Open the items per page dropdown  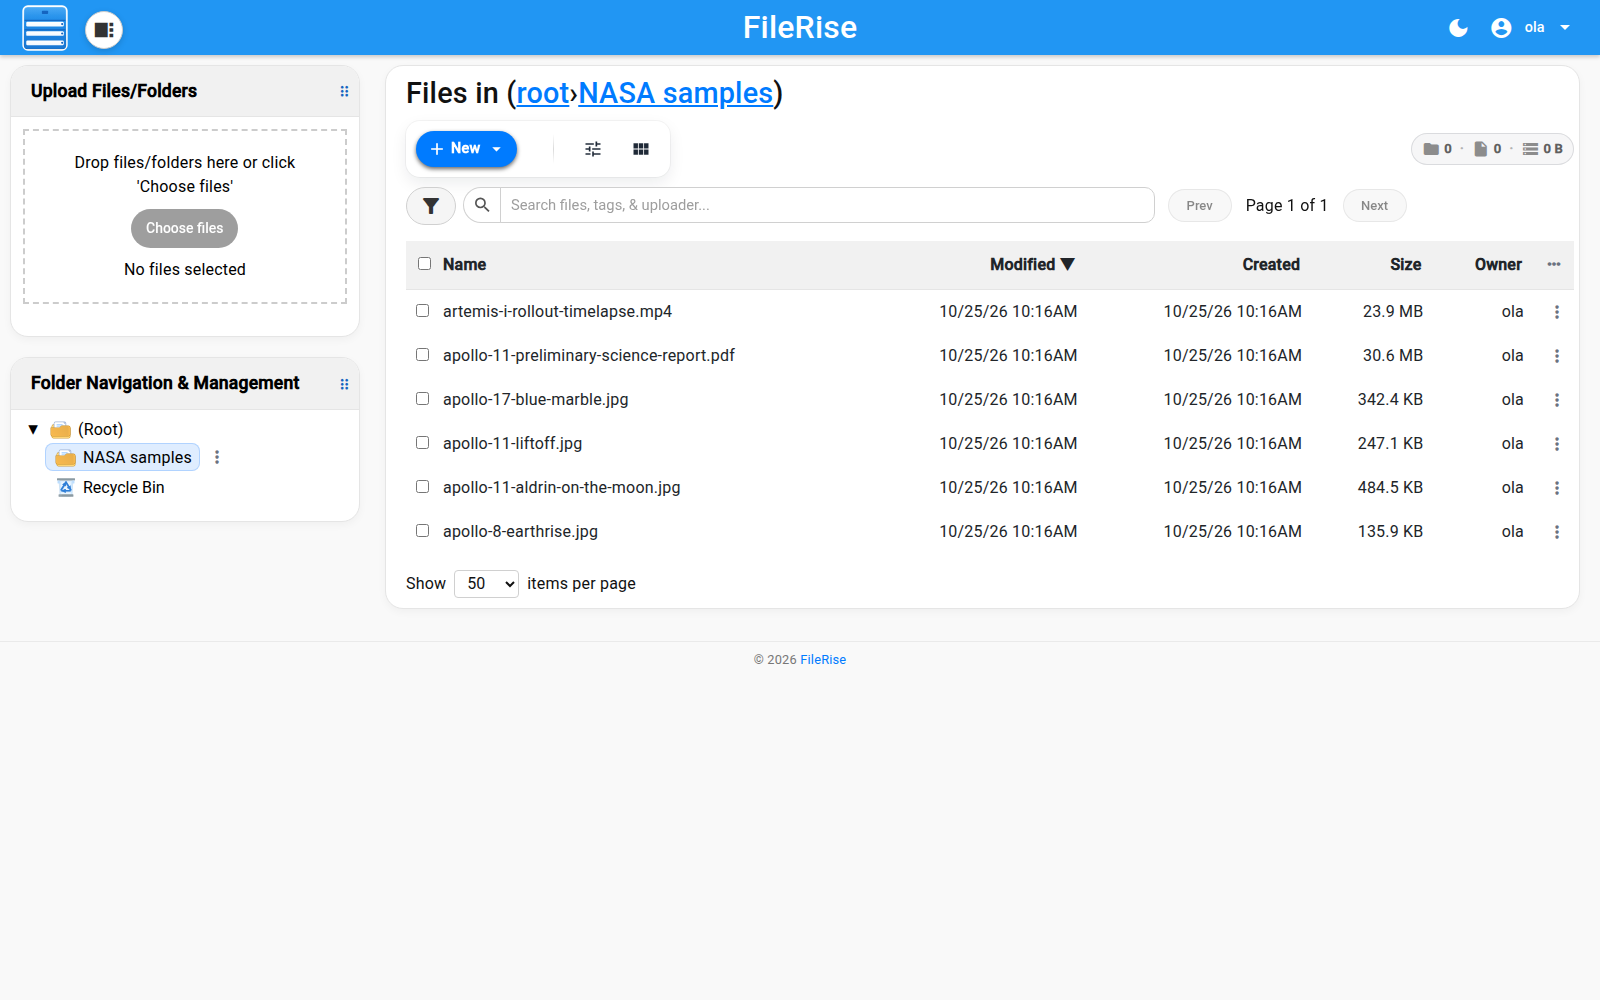pos(486,584)
